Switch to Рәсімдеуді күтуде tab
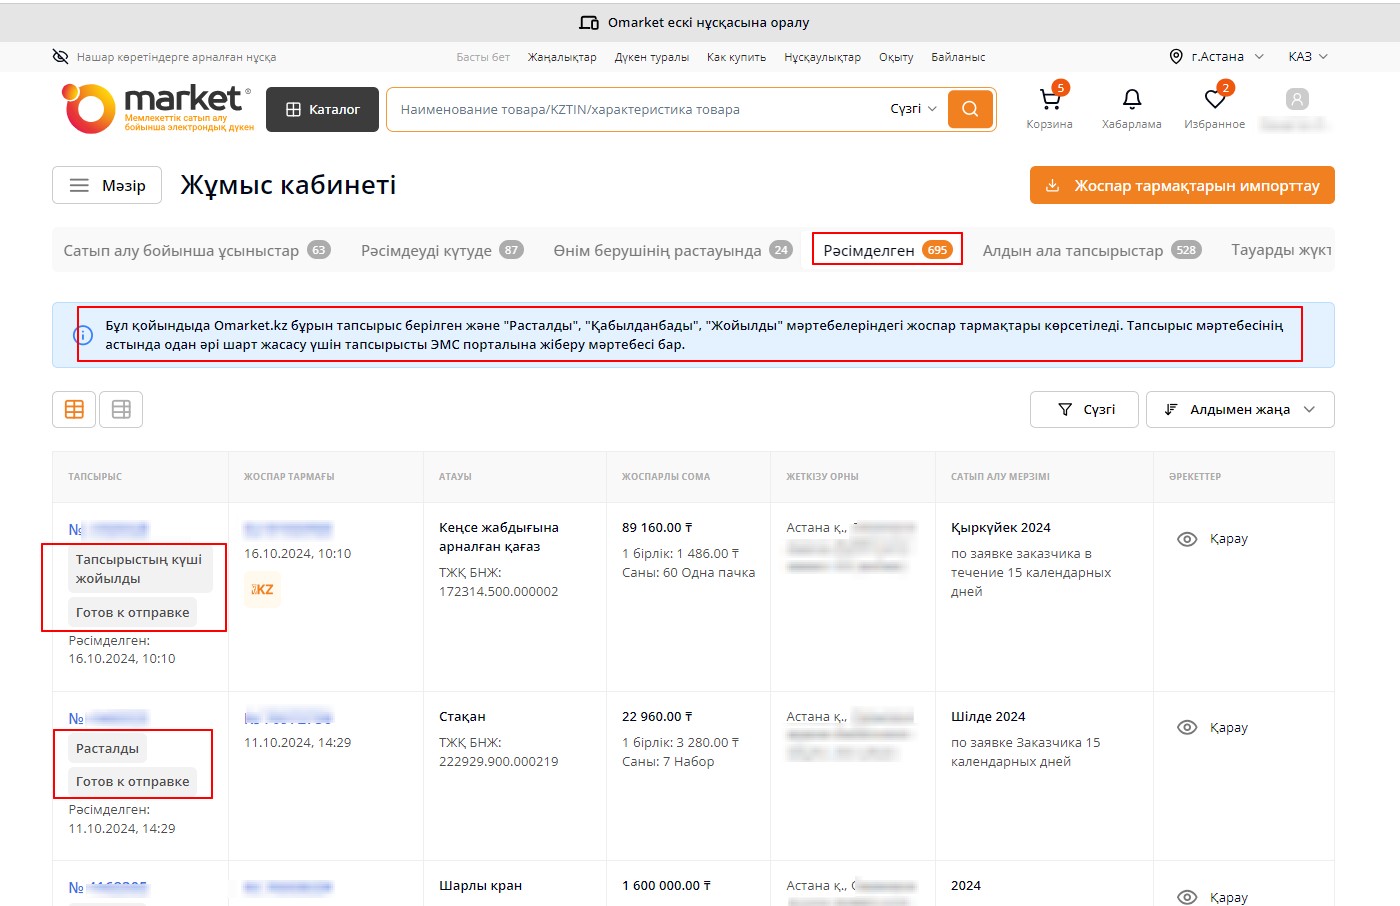 441,250
